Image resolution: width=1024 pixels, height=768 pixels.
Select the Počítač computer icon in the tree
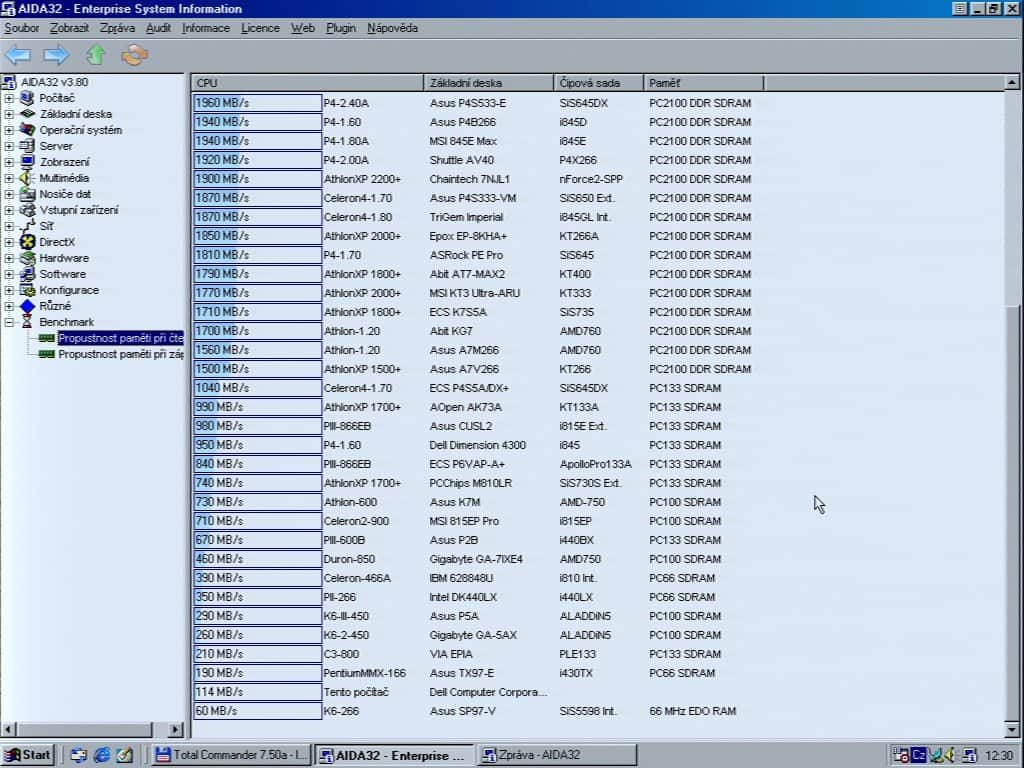[x=27, y=98]
